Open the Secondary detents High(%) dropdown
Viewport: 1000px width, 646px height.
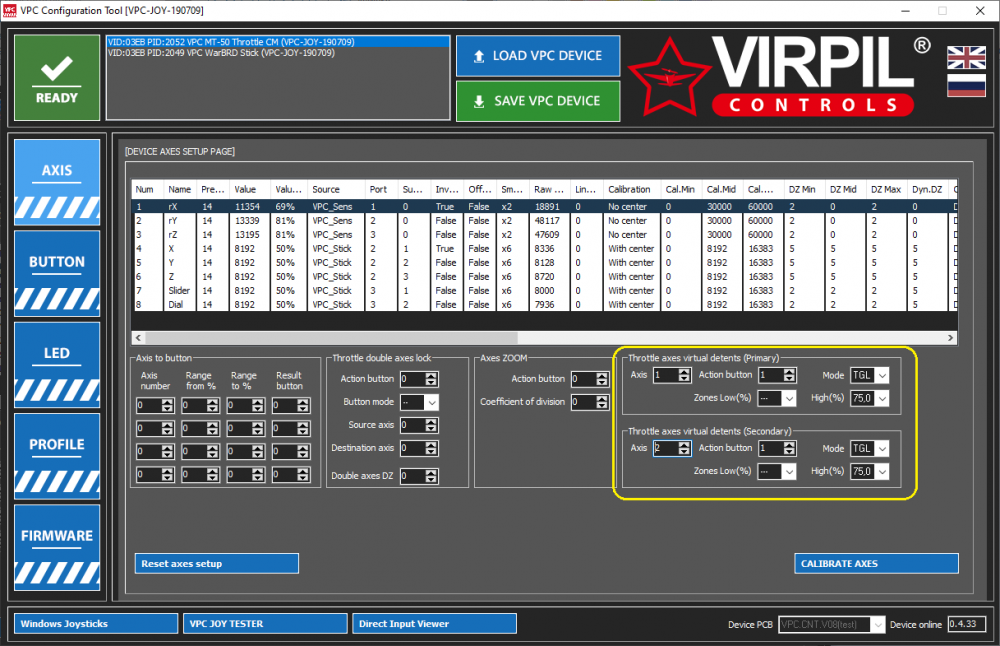(x=869, y=472)
